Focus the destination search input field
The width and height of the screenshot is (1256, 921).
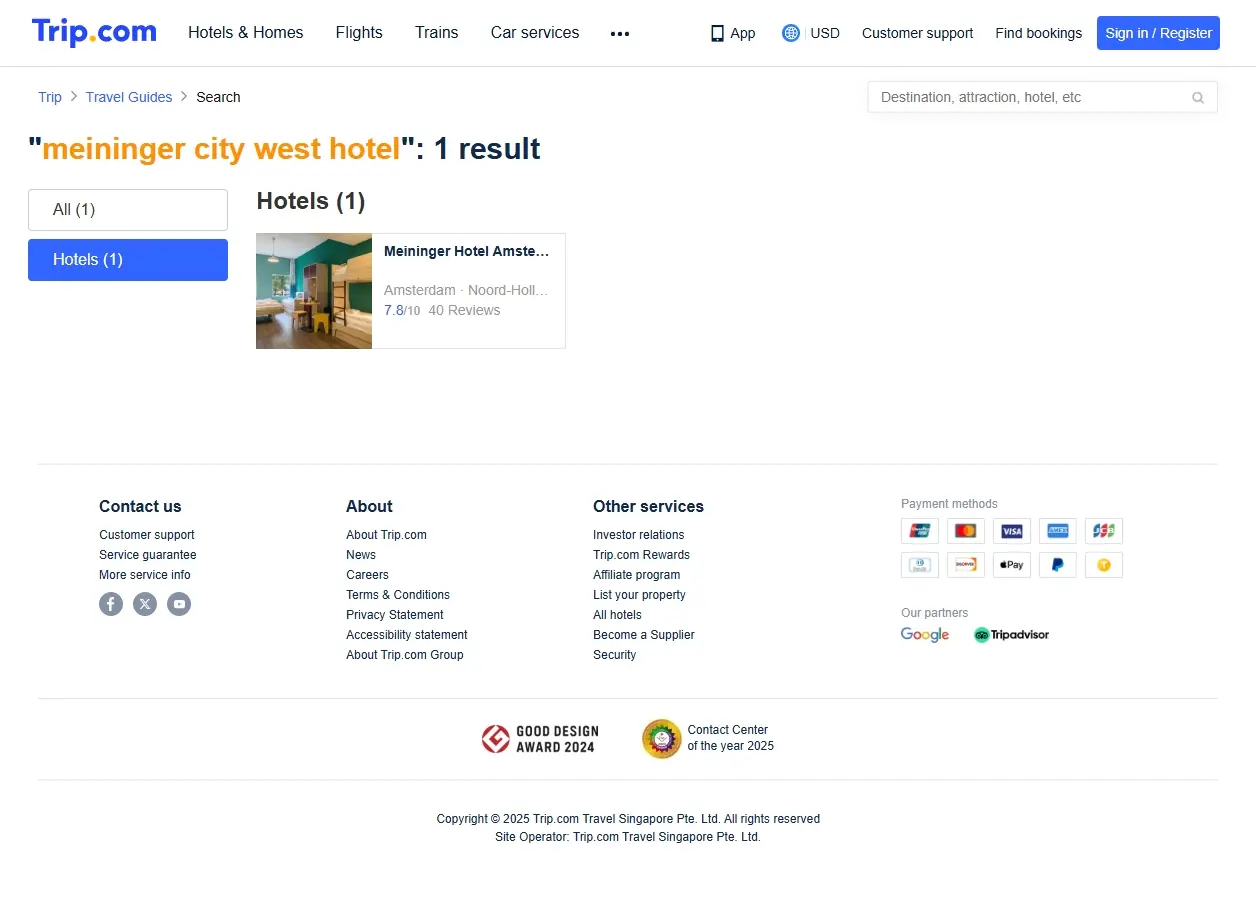(x=1030, y=97)
